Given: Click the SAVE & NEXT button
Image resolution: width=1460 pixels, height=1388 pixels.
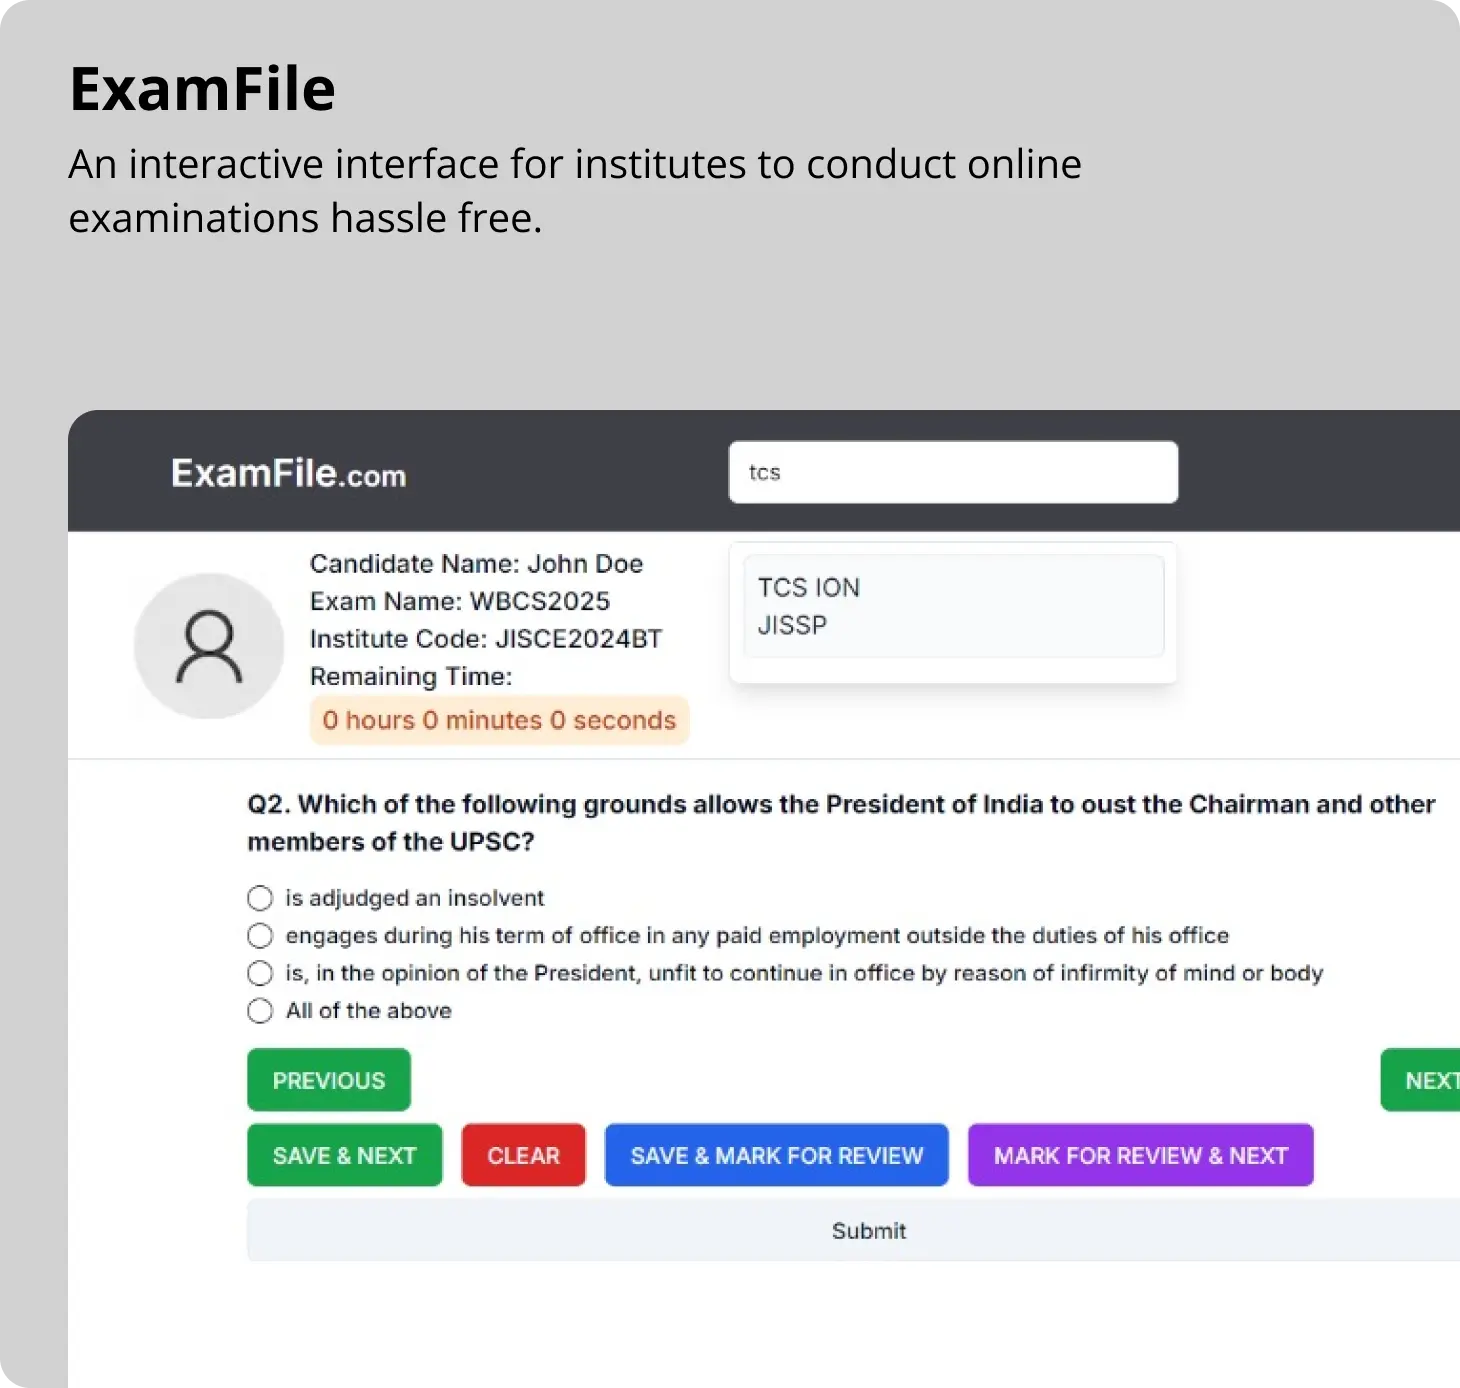Looking at the screenshot, I should pyautogui.click(x=344, y=1155).
